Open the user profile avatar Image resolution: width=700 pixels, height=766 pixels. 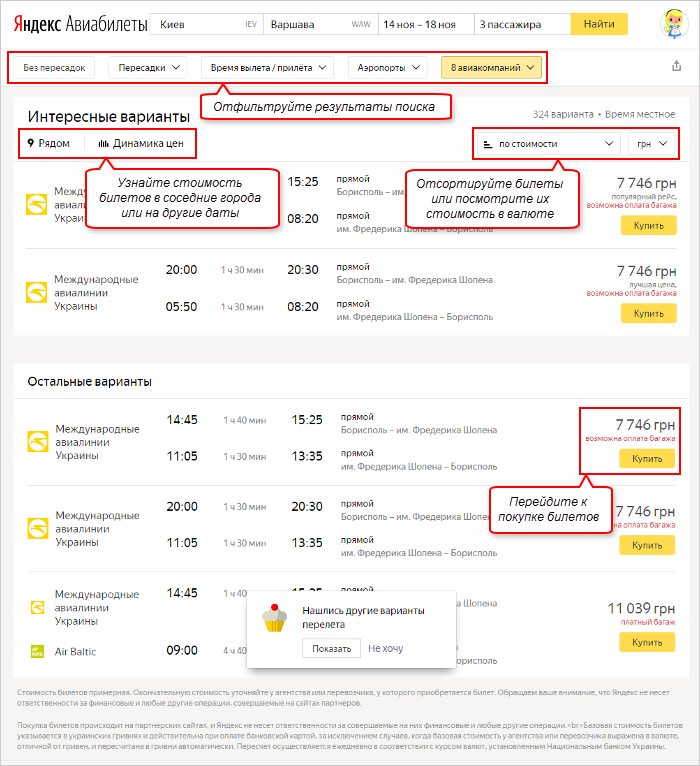675,23
